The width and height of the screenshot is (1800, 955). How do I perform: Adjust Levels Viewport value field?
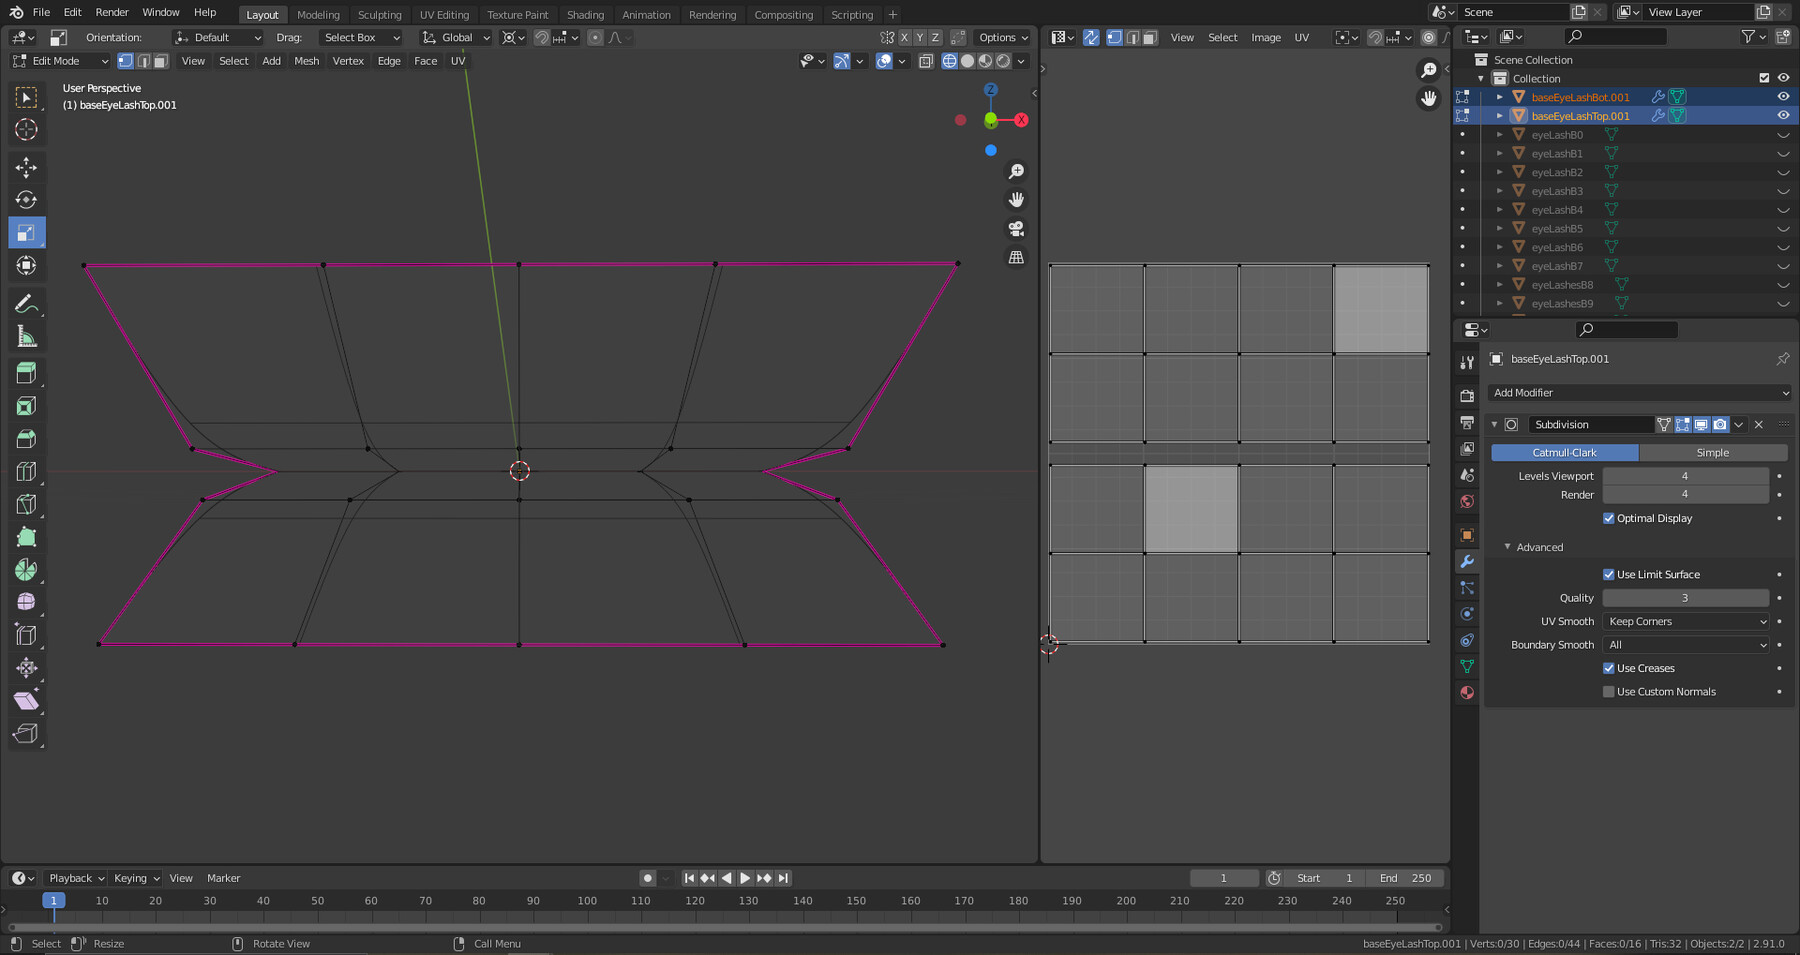1685,476
